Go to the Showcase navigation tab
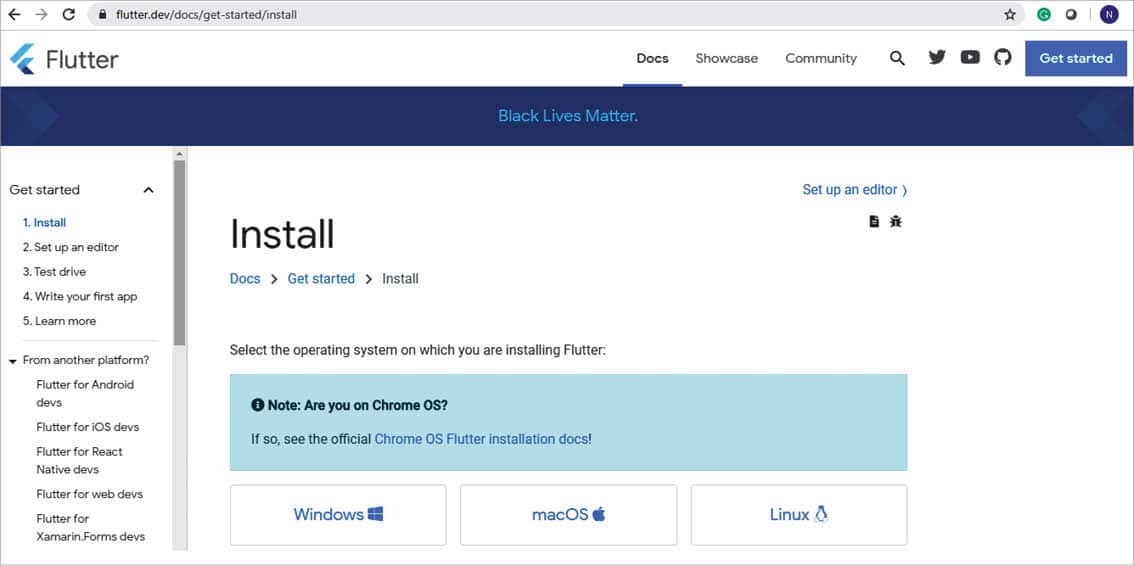 [726, 58]
